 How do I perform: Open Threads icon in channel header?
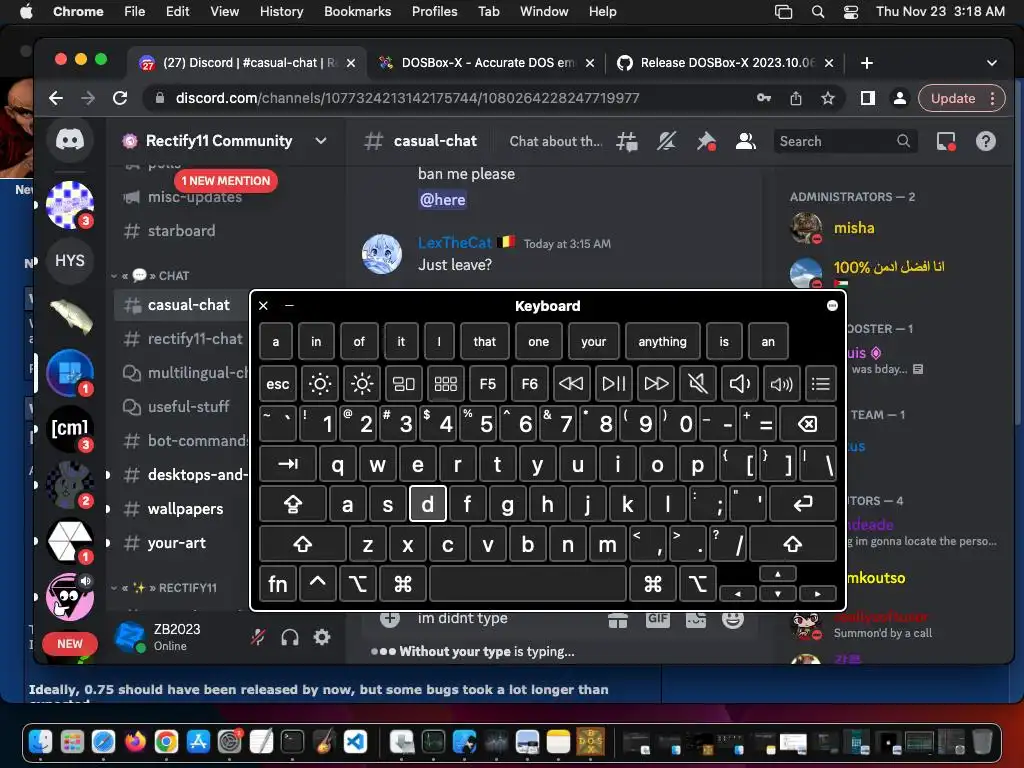click(627, 141)
